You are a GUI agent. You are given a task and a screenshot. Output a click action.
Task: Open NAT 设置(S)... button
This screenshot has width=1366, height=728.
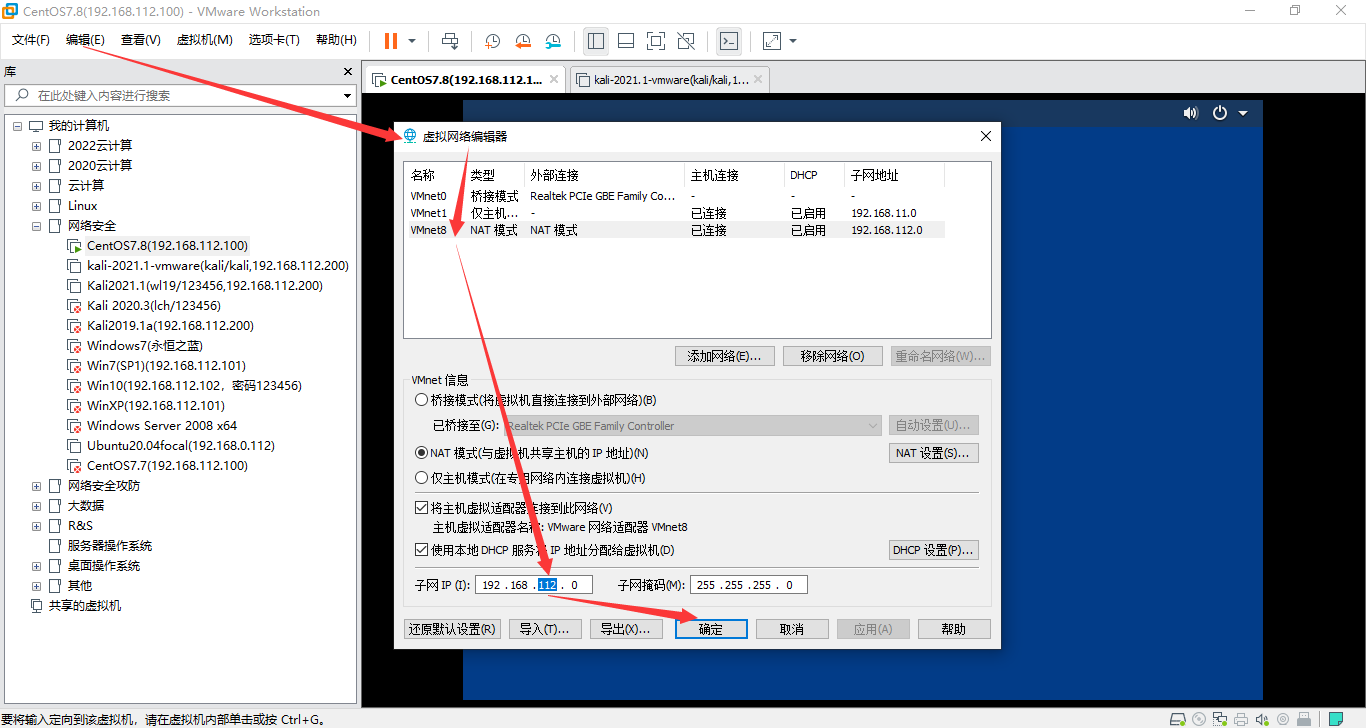tap(934, 453)
